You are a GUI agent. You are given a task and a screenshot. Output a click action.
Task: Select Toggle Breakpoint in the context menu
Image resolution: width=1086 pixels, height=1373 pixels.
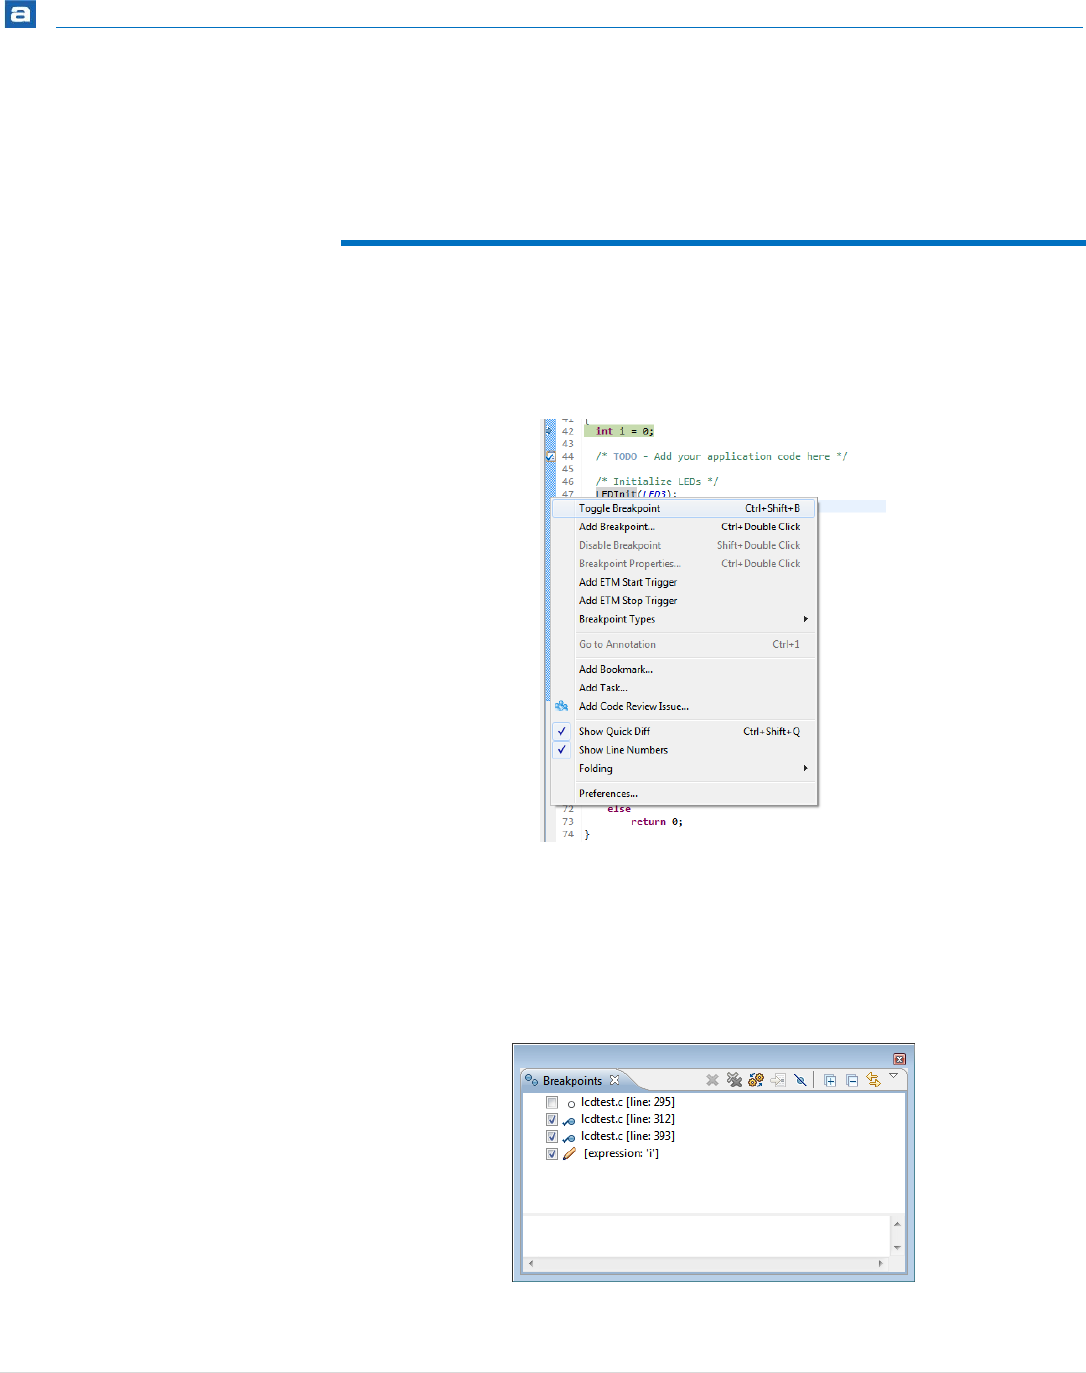tap(684, 508)
